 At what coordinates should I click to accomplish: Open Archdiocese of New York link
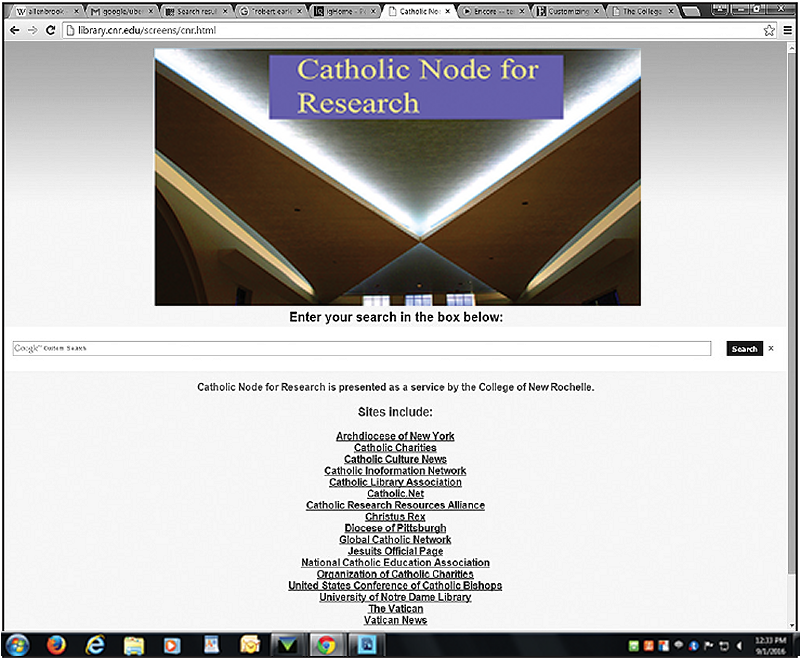pos(395,436)
